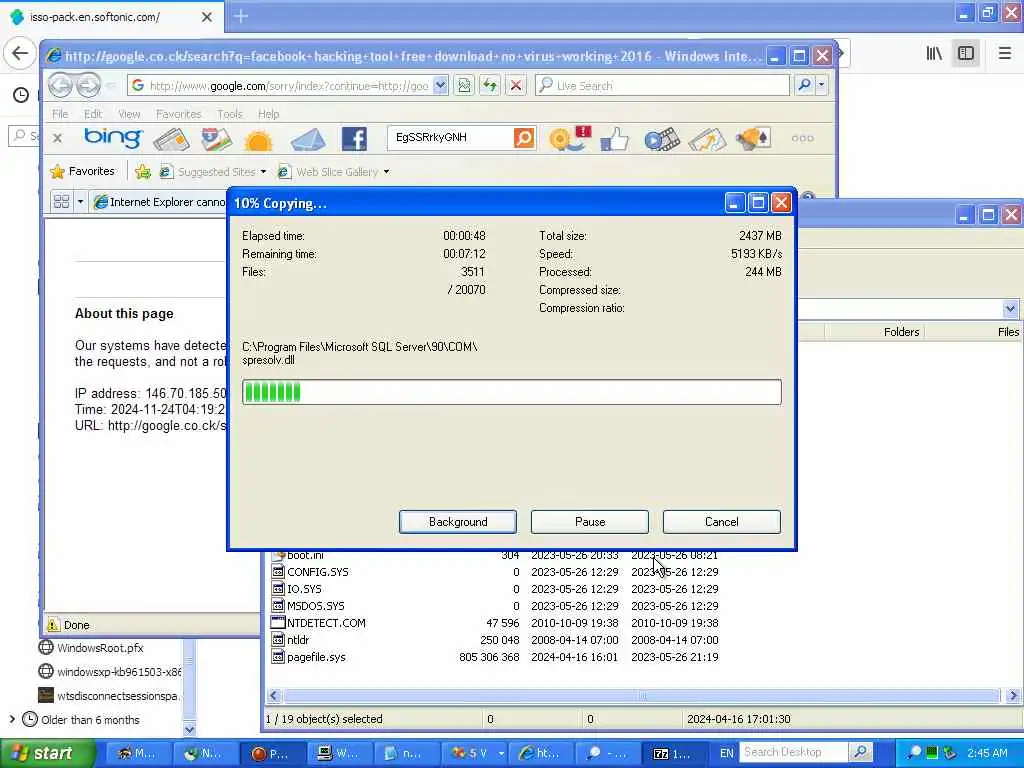Click the IE back arrow button

tap(61, 85)
